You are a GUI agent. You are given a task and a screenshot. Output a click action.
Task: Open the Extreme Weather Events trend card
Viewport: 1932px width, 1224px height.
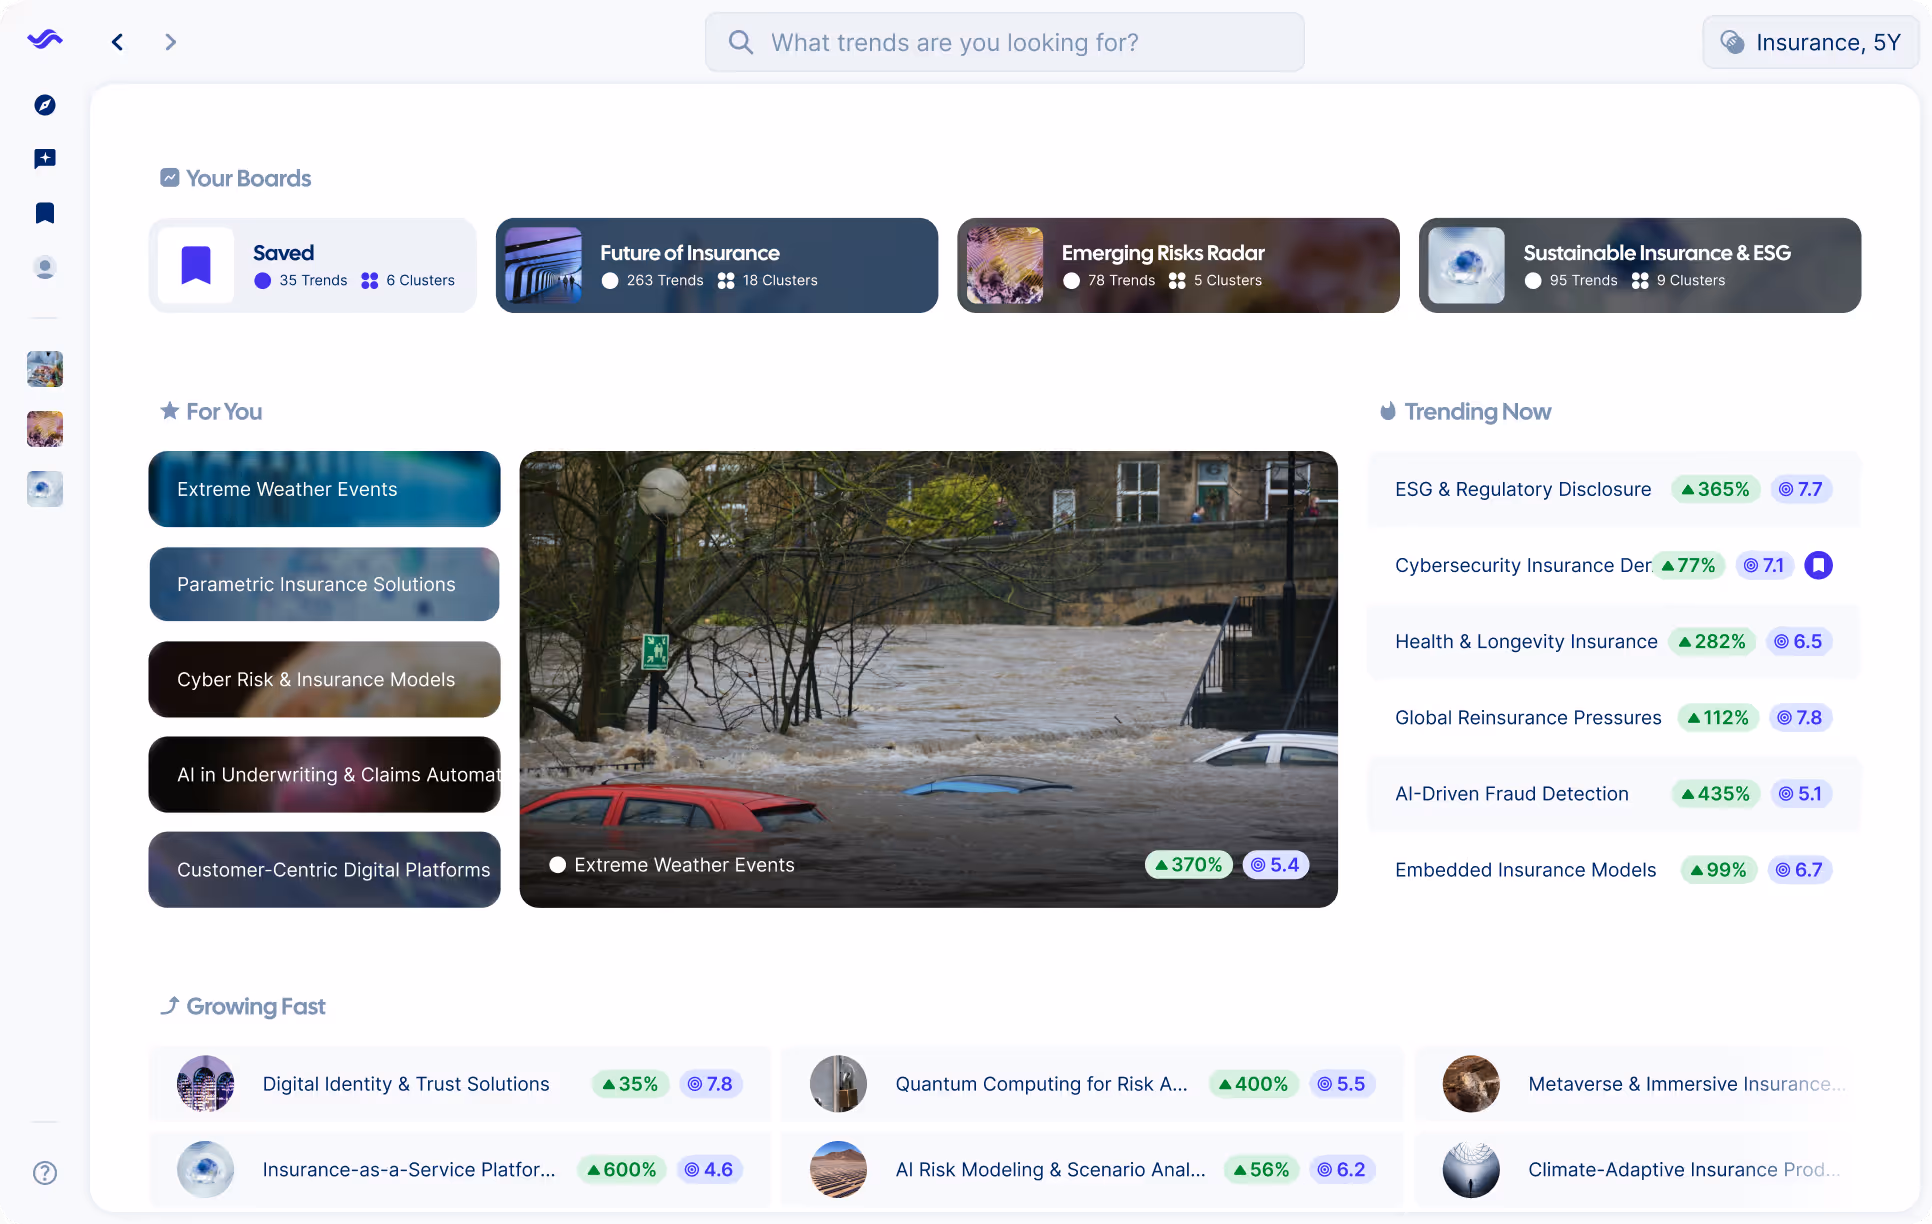point(928,679)
